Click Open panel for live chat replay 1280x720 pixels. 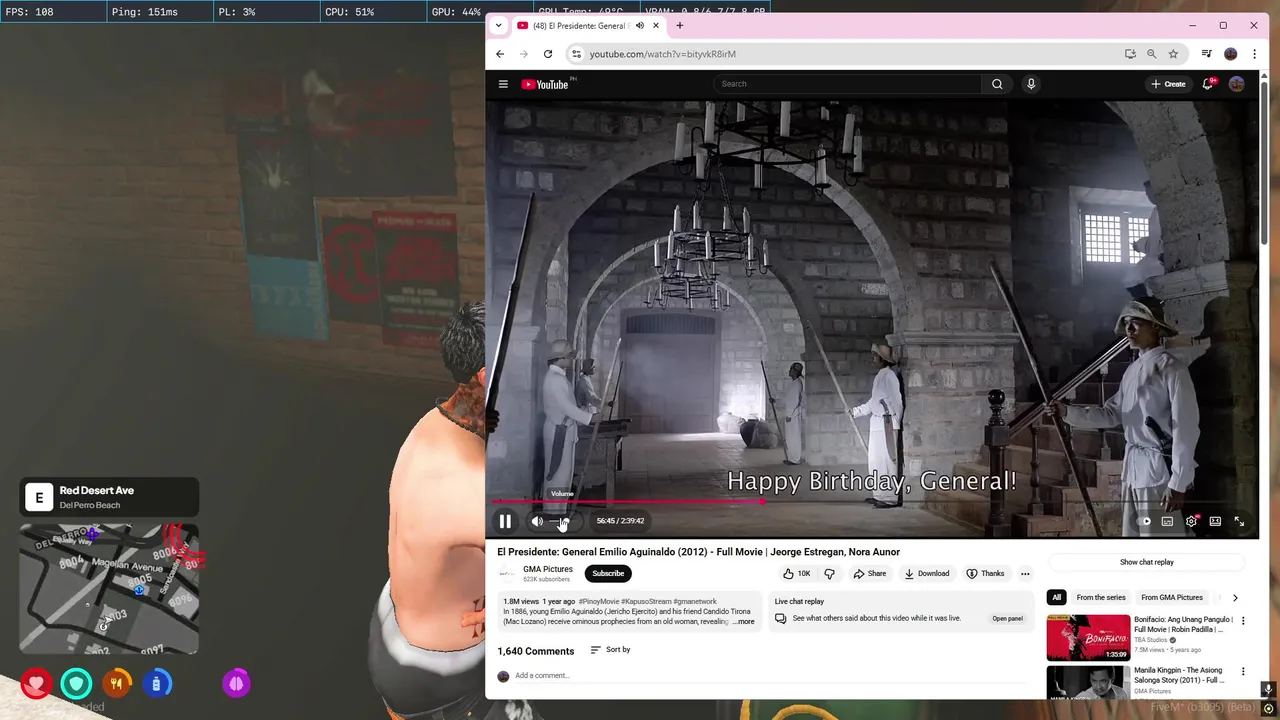1007,618
